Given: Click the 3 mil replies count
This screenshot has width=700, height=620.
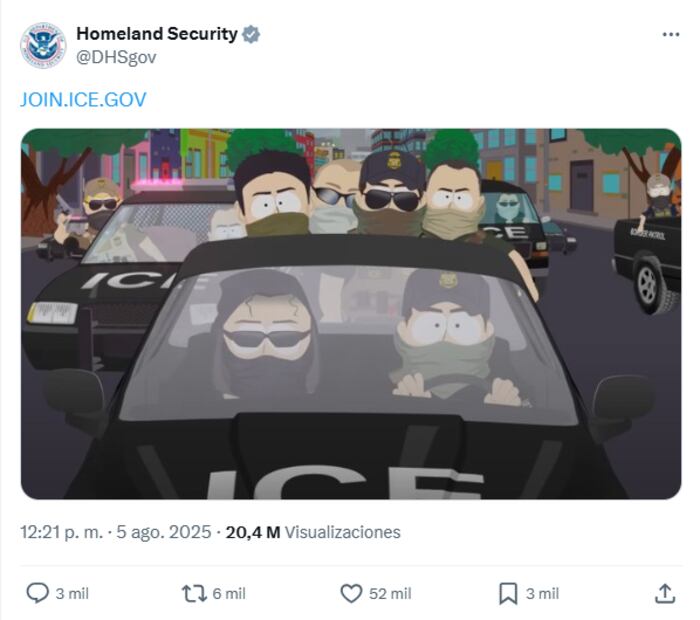Looking at the screenshot, I should 72,594.
